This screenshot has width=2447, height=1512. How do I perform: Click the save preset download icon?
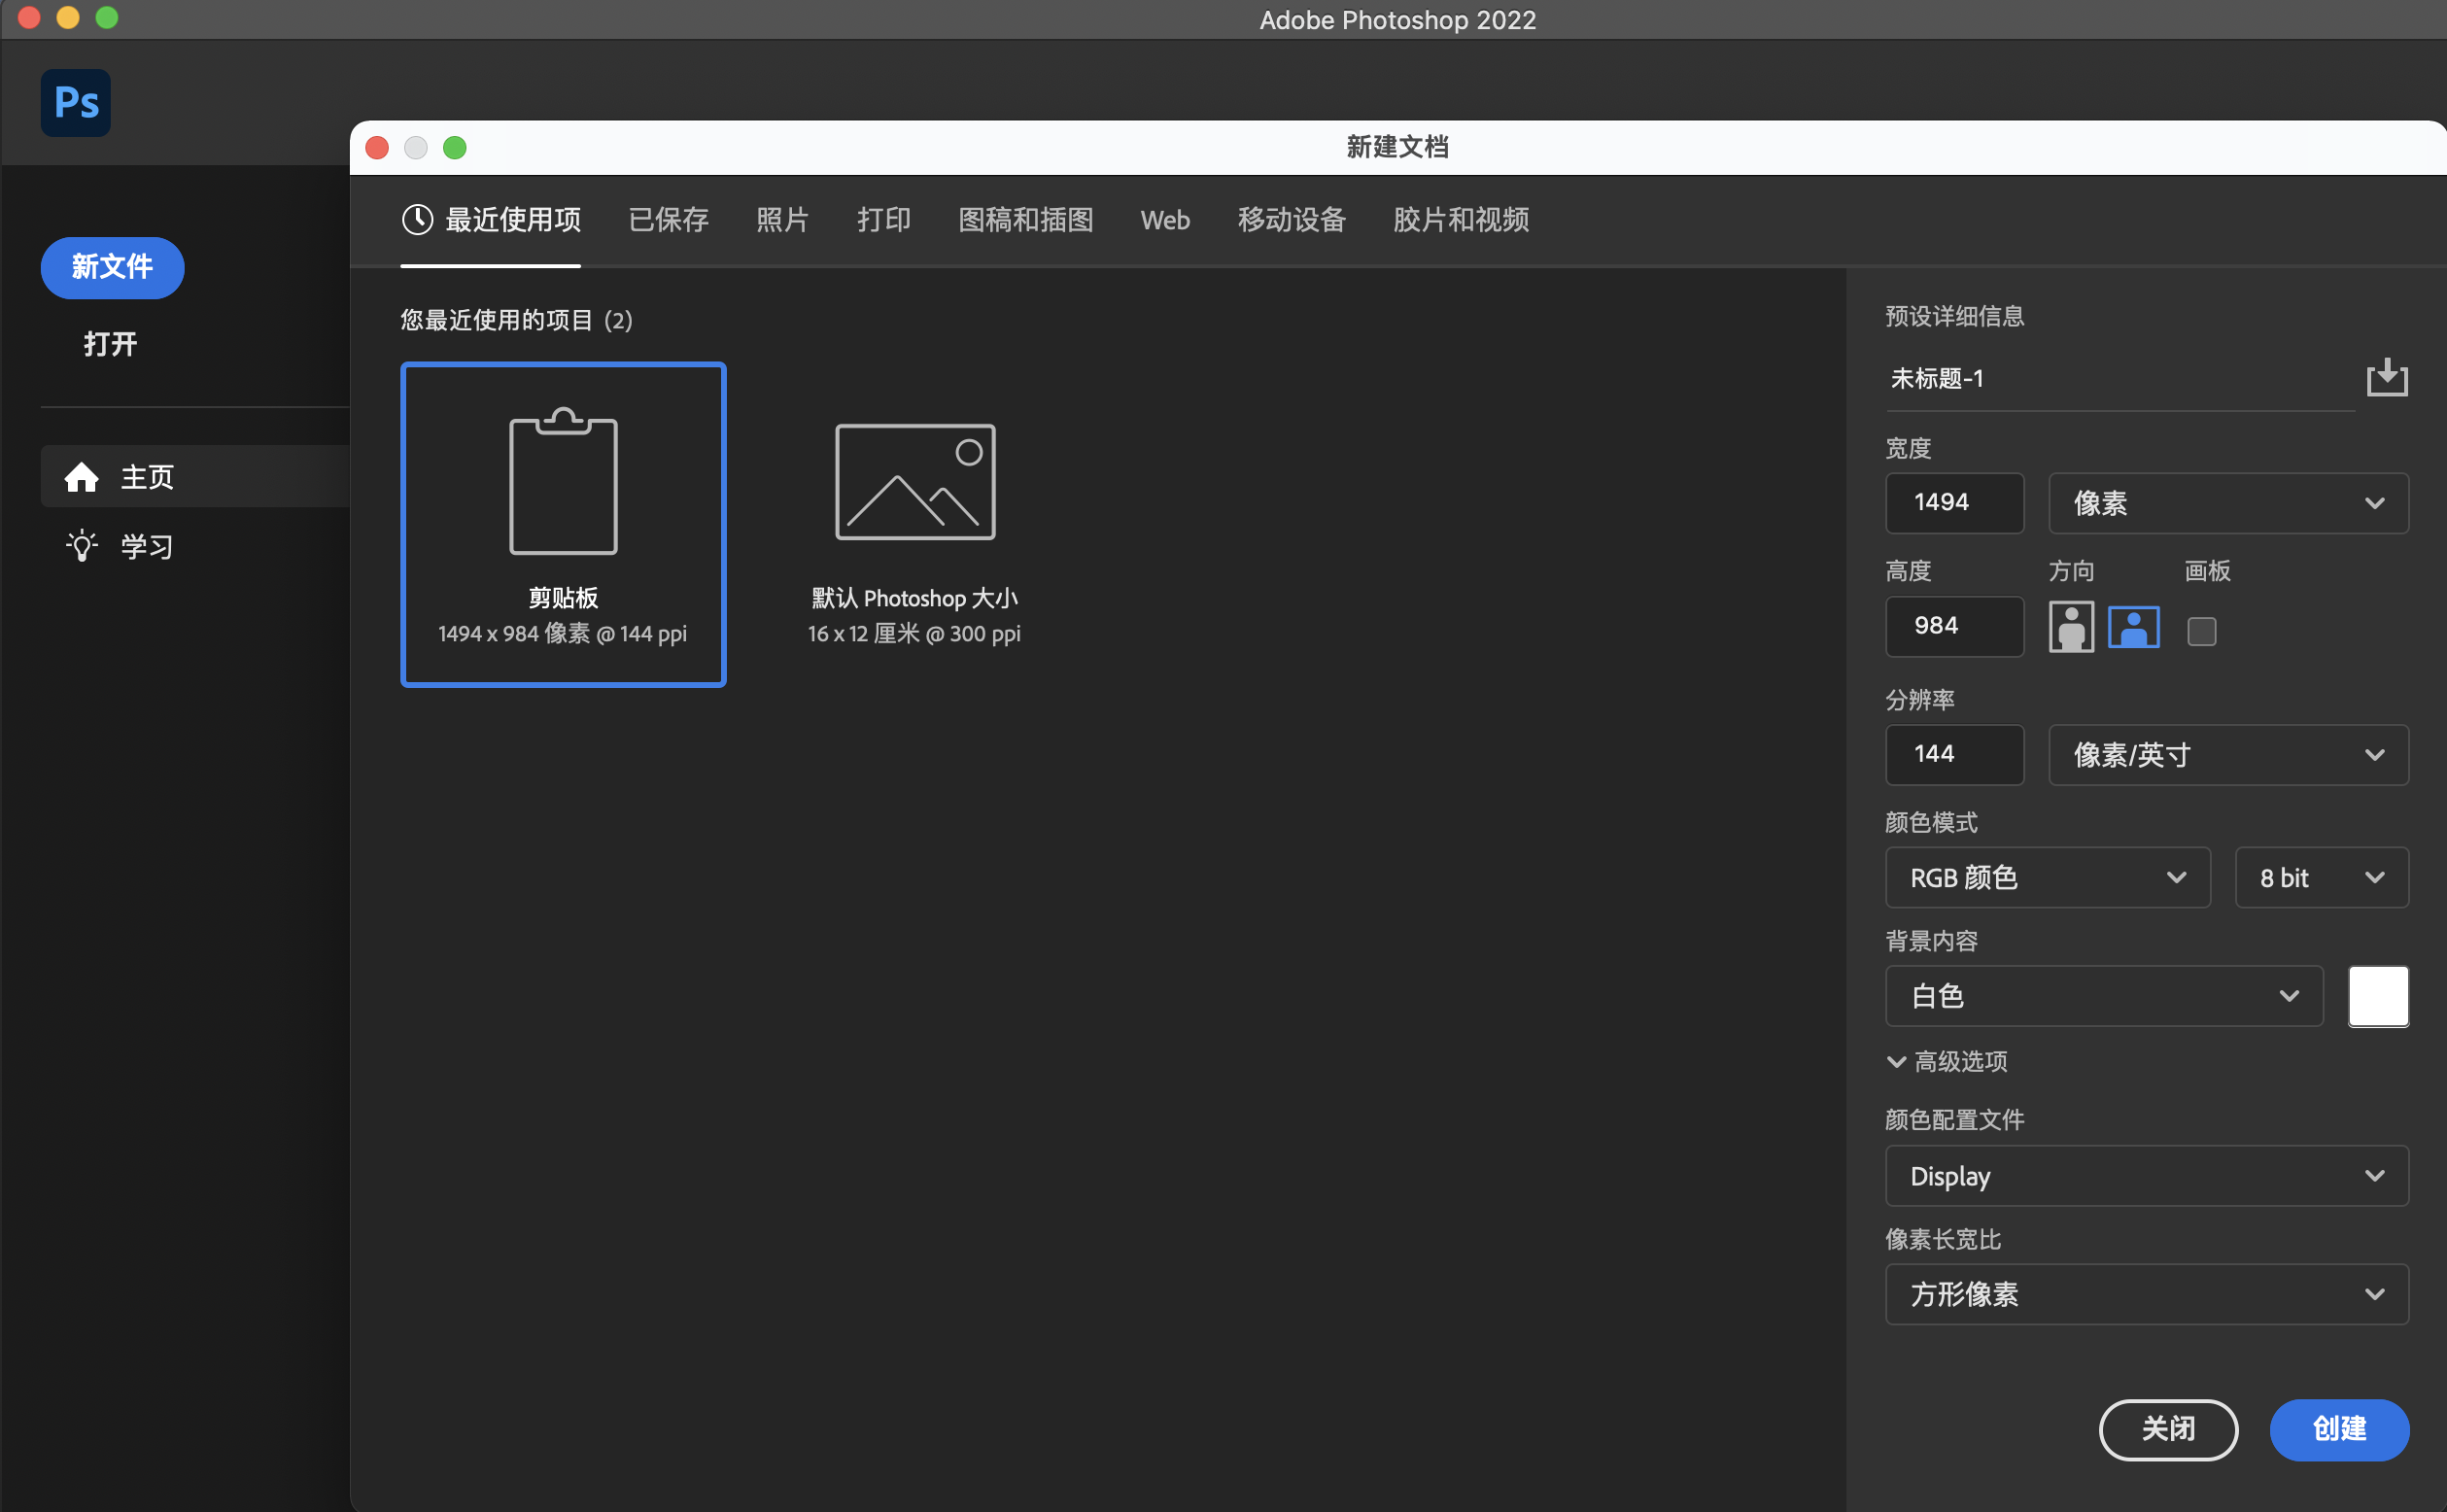click(x=2387, y=378)
